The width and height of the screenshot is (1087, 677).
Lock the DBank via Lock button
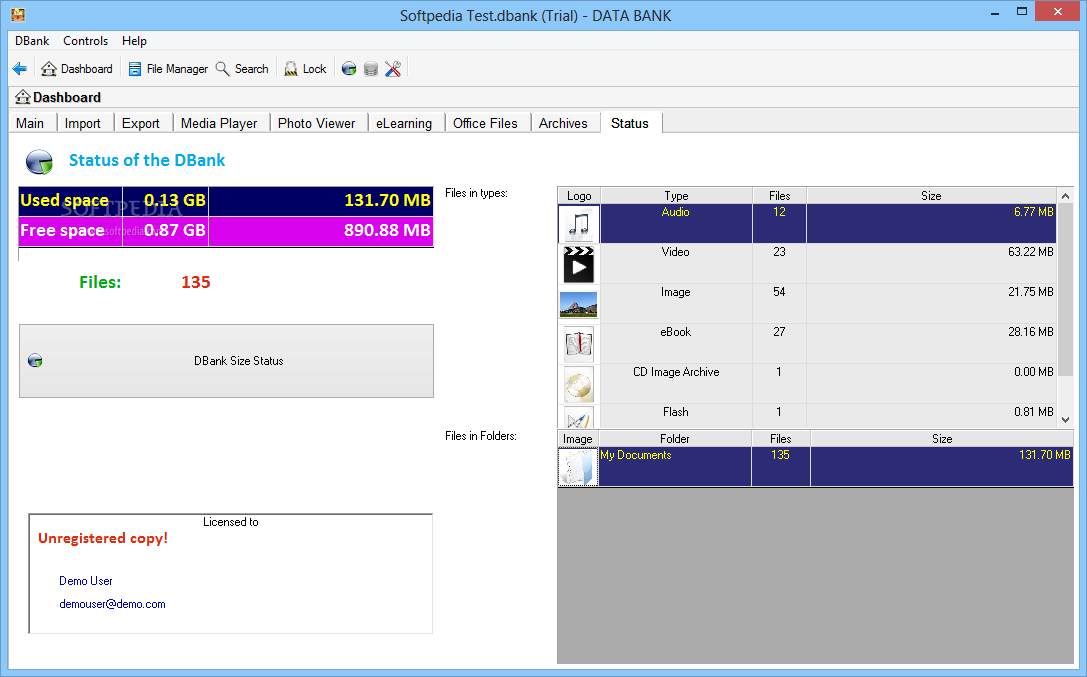pos(305,69)
